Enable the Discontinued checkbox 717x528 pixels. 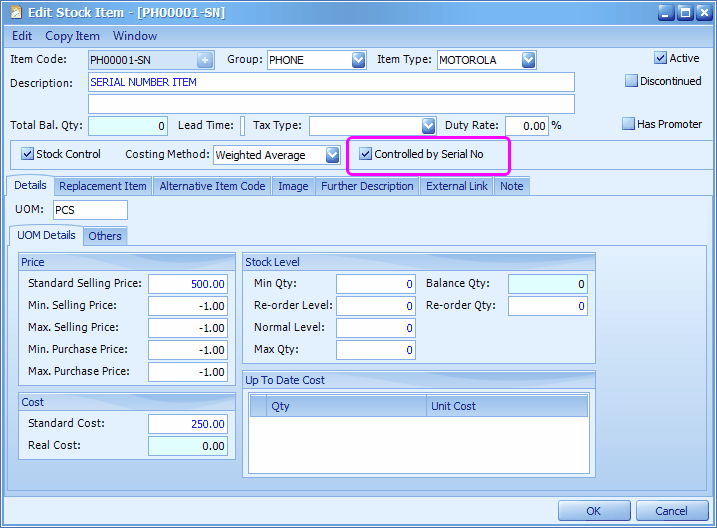(631, 81)
